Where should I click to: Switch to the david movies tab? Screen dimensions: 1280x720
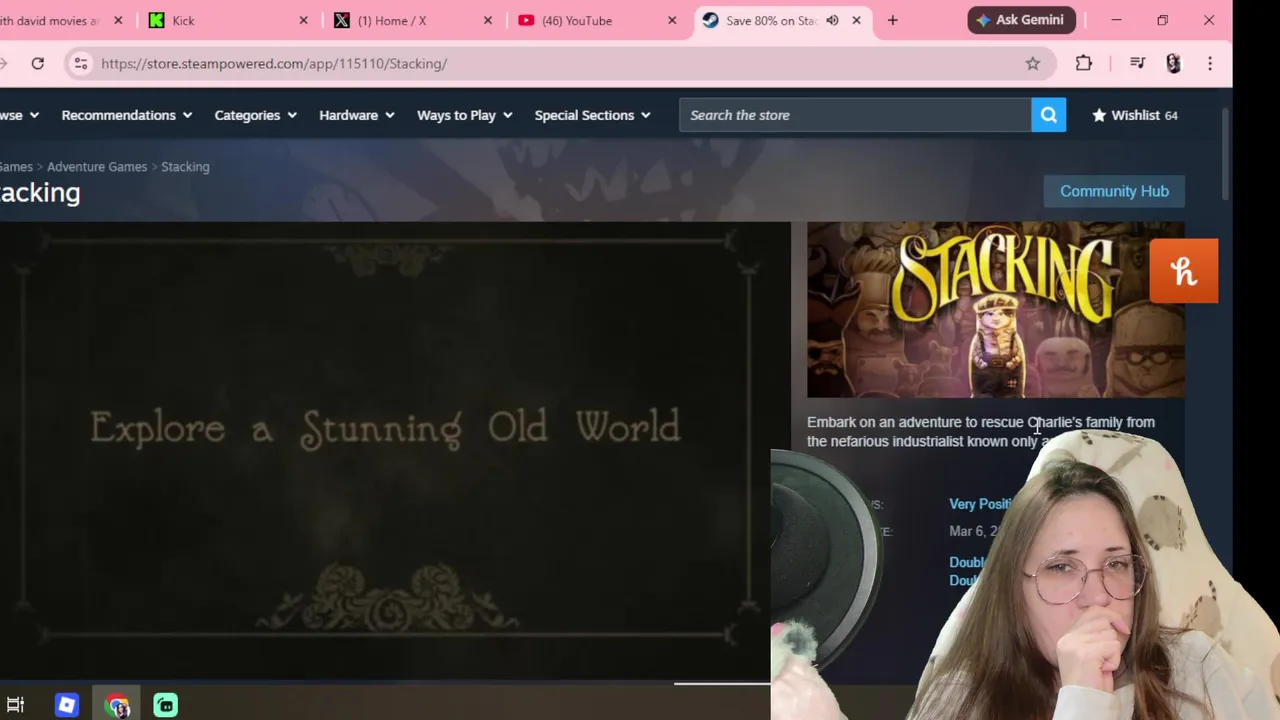(60, 20)
